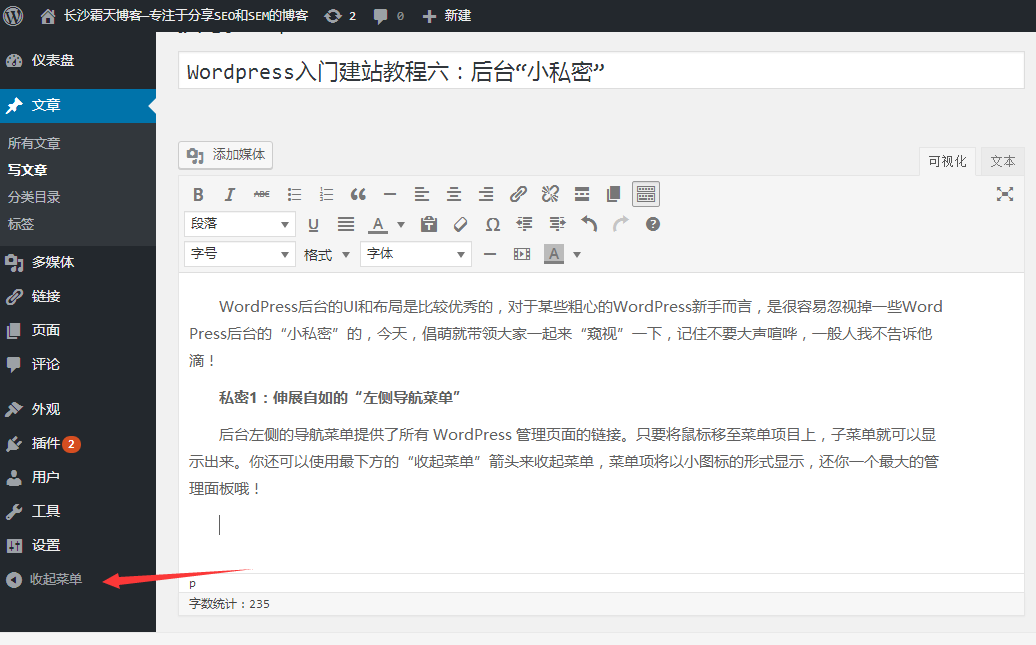Viewport: 1036px width, 645px height.
Task: Open the 字体 font family dropdown
Action: click(416, 254)
